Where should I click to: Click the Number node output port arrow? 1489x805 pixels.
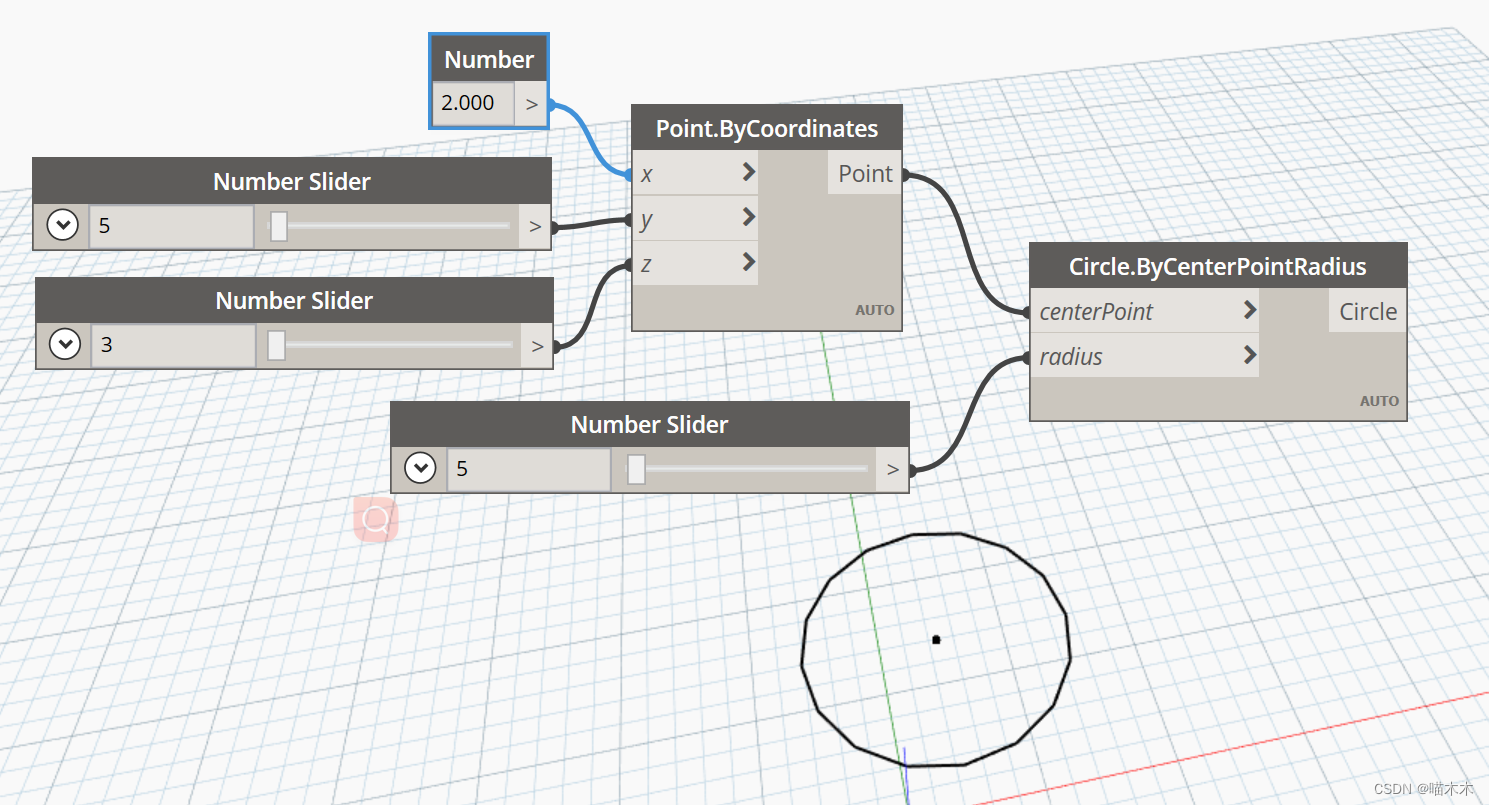531,103
